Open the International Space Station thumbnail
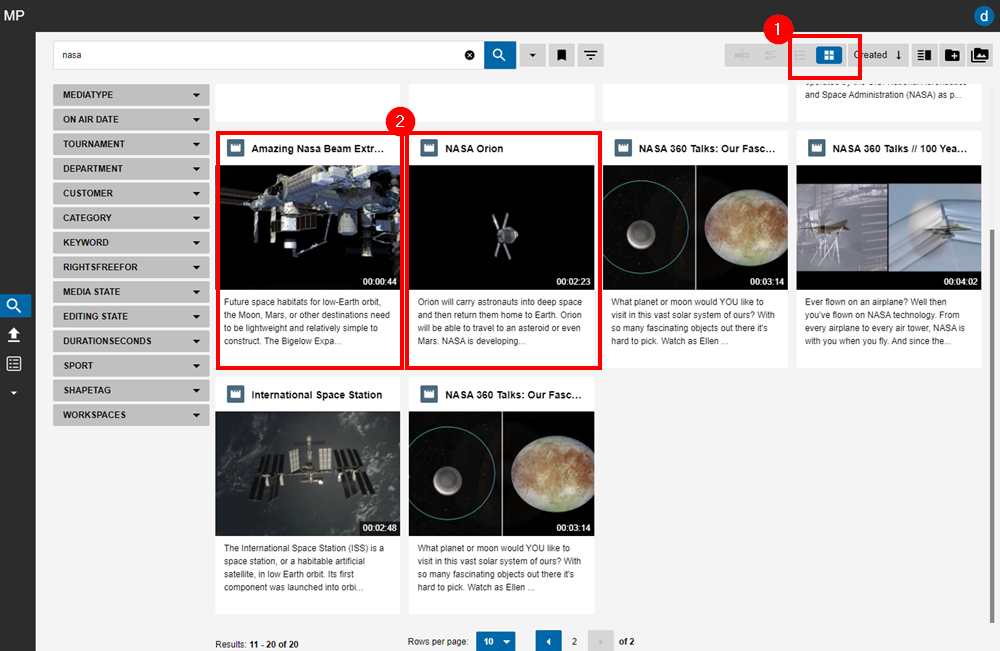Viewport: 1000px width, 651px height. click(307, 473)
